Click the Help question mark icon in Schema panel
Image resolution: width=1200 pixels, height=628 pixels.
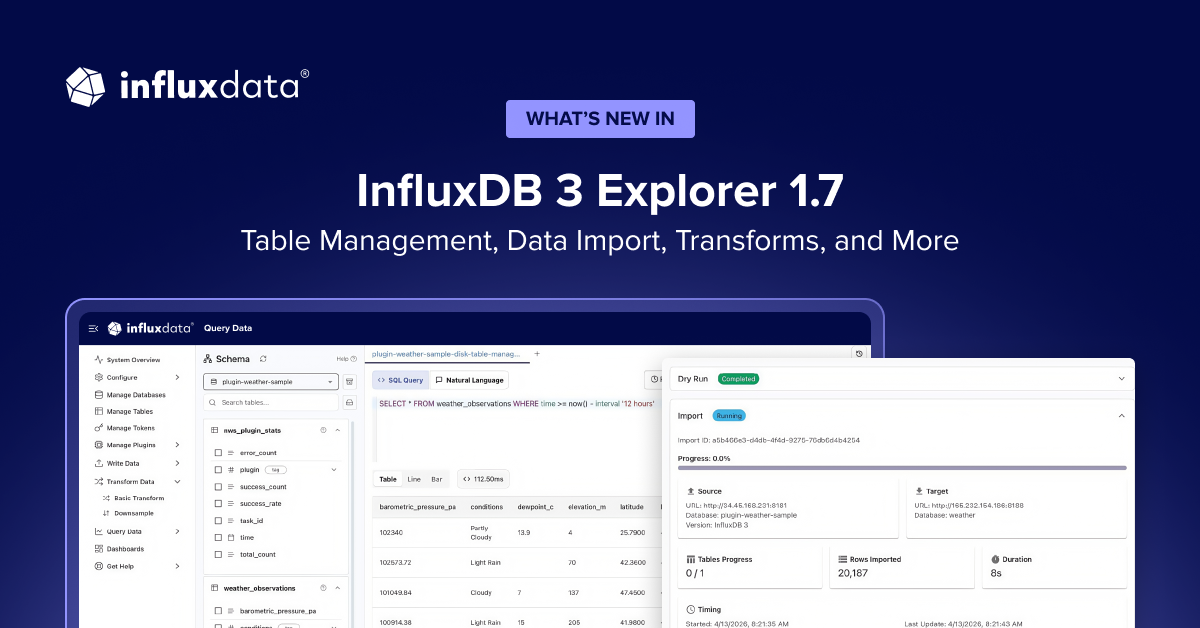(x=354, y=358)
